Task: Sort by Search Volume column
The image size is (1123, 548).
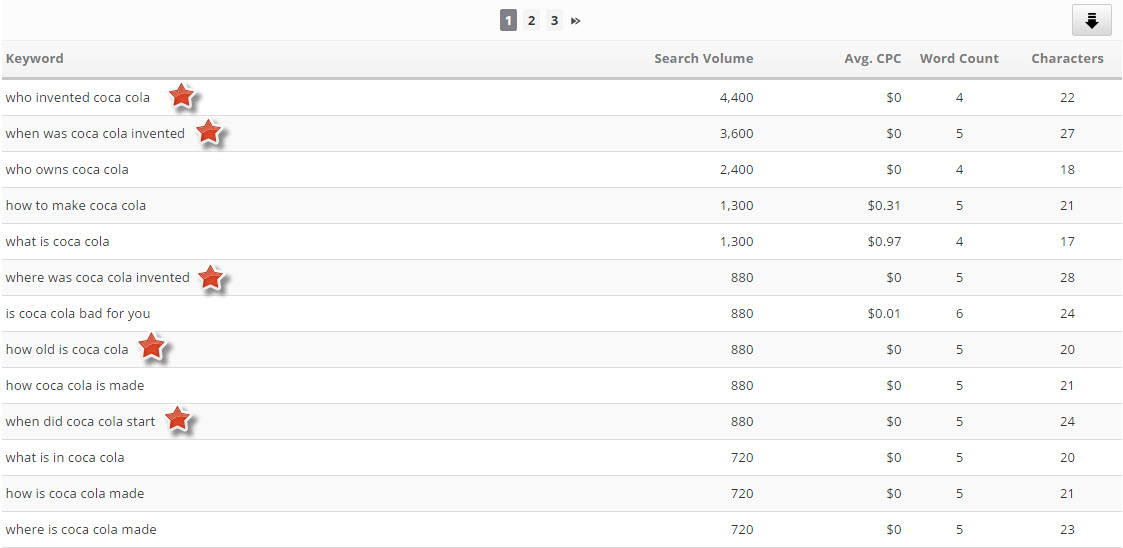Action: (x=703, y=58)
